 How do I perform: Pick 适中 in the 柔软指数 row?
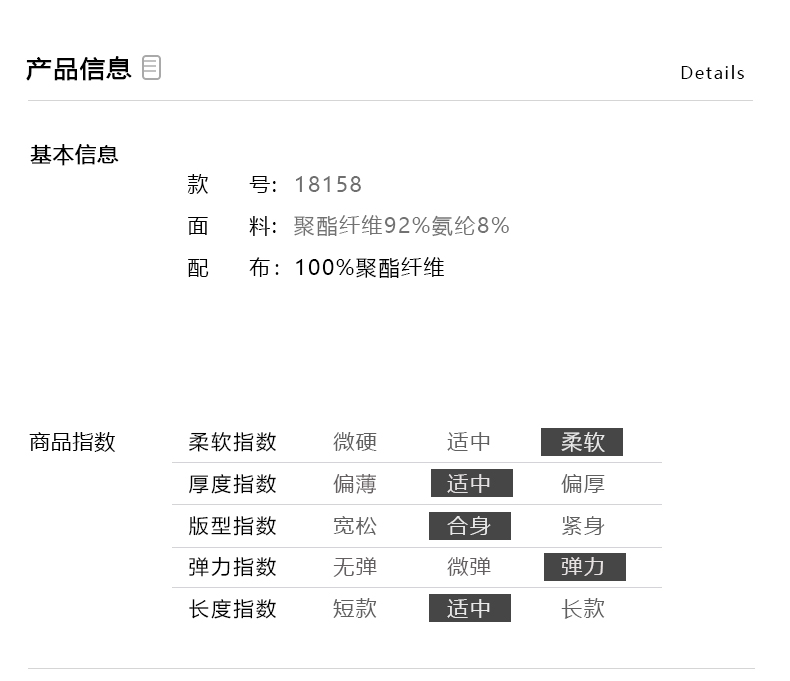469,442
